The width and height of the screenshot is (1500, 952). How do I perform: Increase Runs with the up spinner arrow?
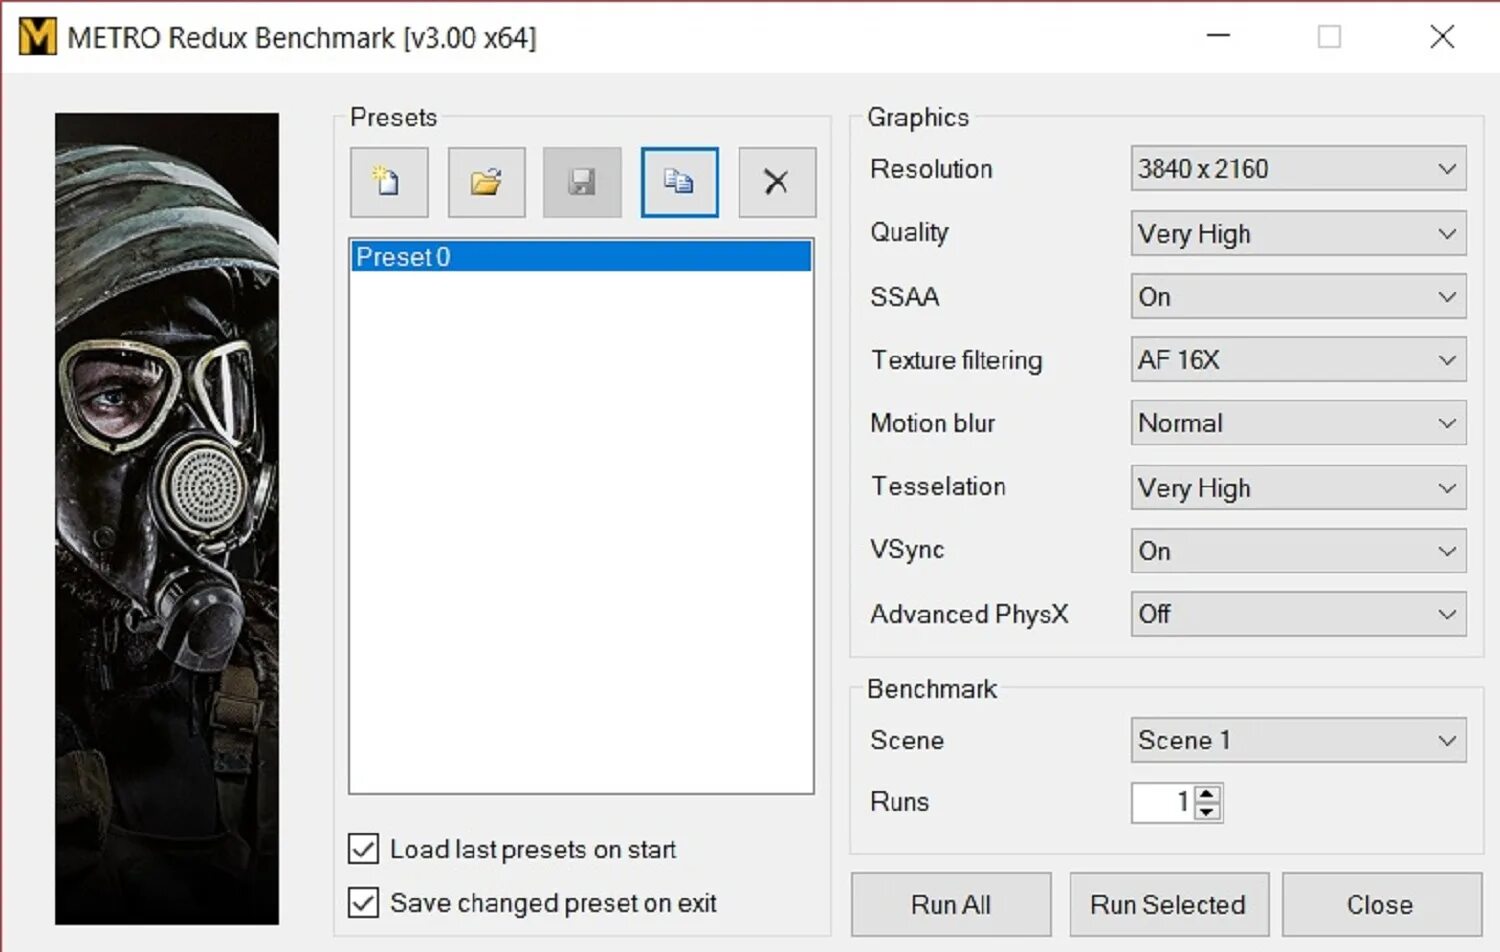coord(1208,794)
